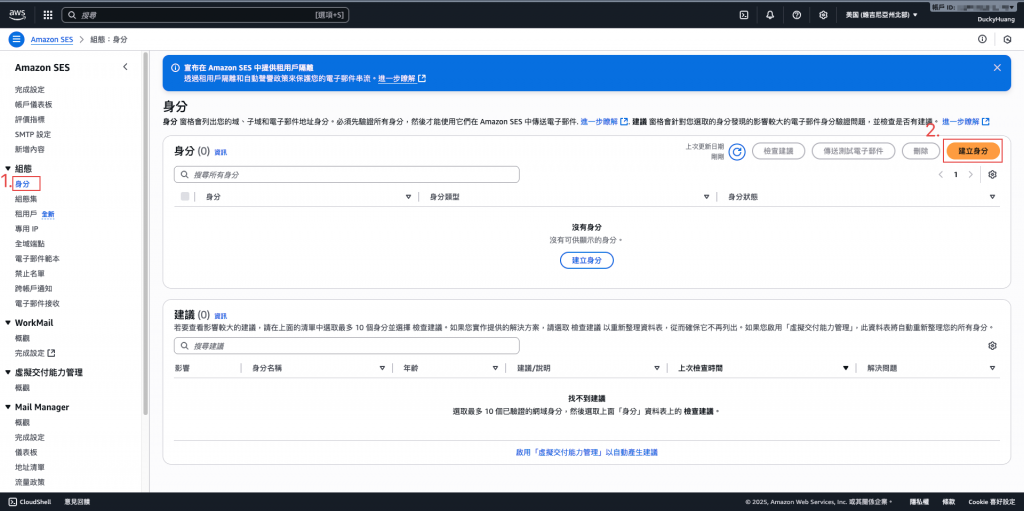The image size is (1024, 511).
Task: Open the 資訊 link beside 建議 (0)
Action: (x=221, y=316)
